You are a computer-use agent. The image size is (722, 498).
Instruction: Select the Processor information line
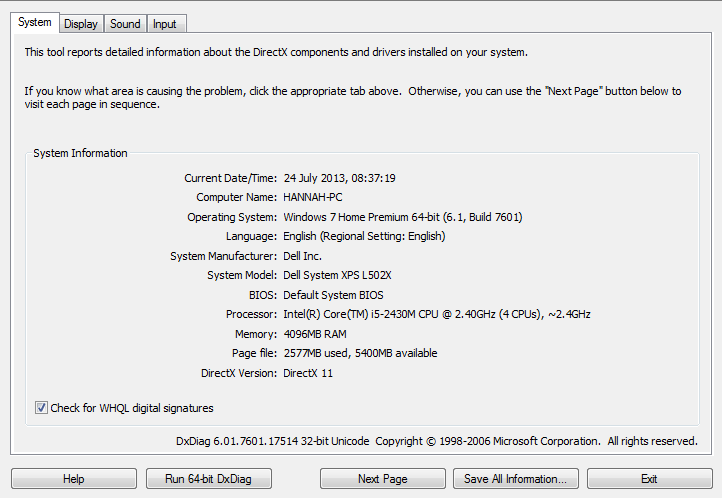coord(436,314)
